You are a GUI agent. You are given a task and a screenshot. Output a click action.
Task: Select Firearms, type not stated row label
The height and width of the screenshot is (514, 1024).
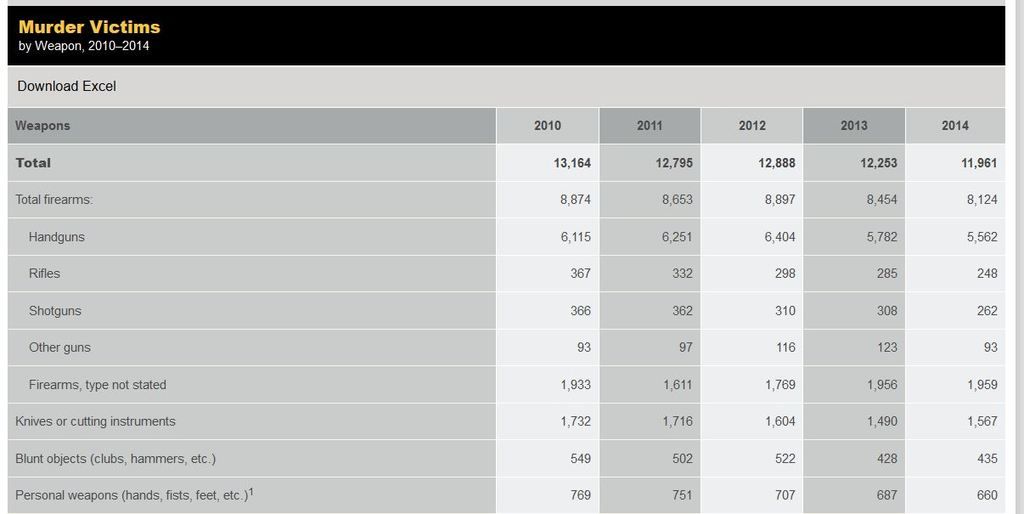point(98,385)
